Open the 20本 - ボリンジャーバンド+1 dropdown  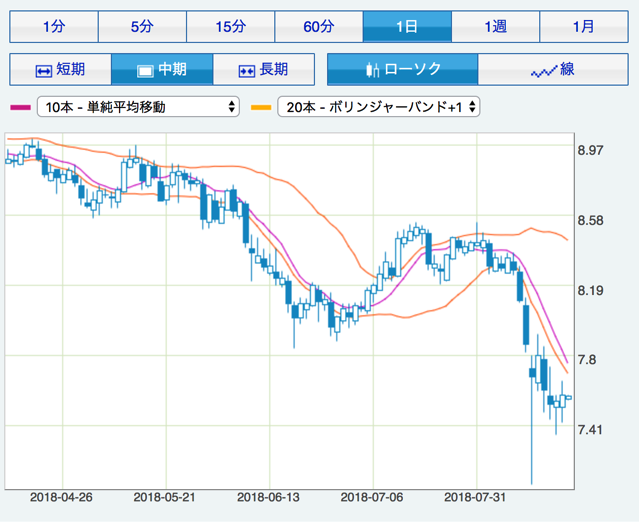coord(379,107)
